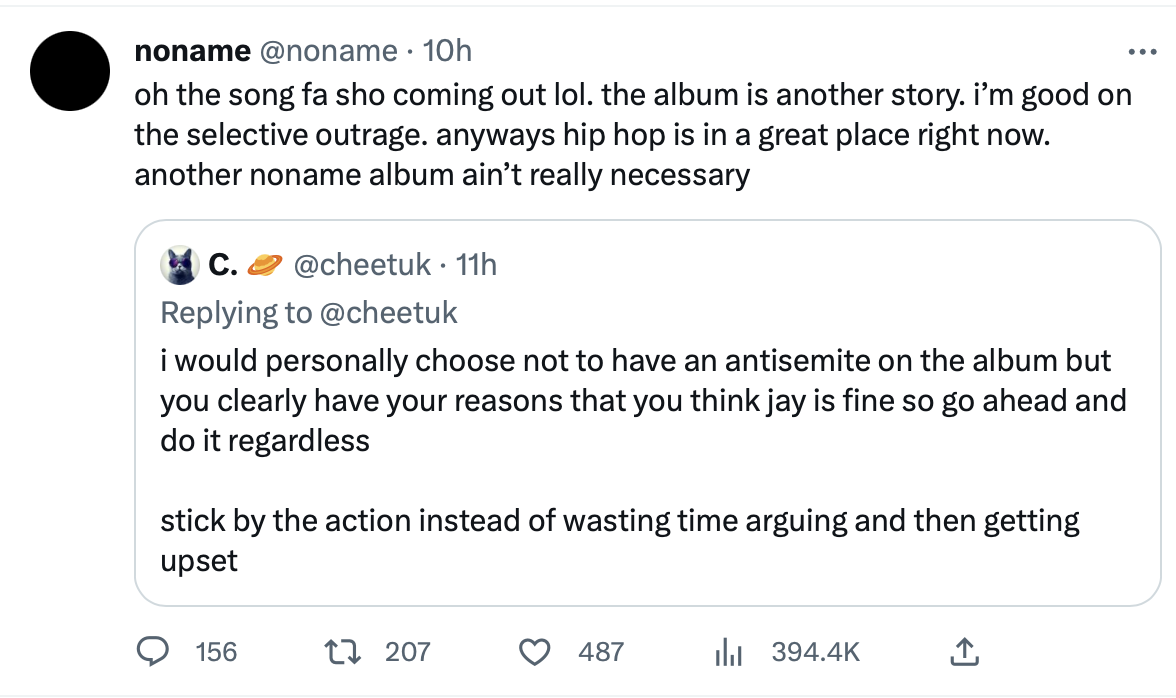Click the @cheetuk handle in quoted header
Screen dimensions: 1176x698
pyautogui.click(x=361, y=265)
